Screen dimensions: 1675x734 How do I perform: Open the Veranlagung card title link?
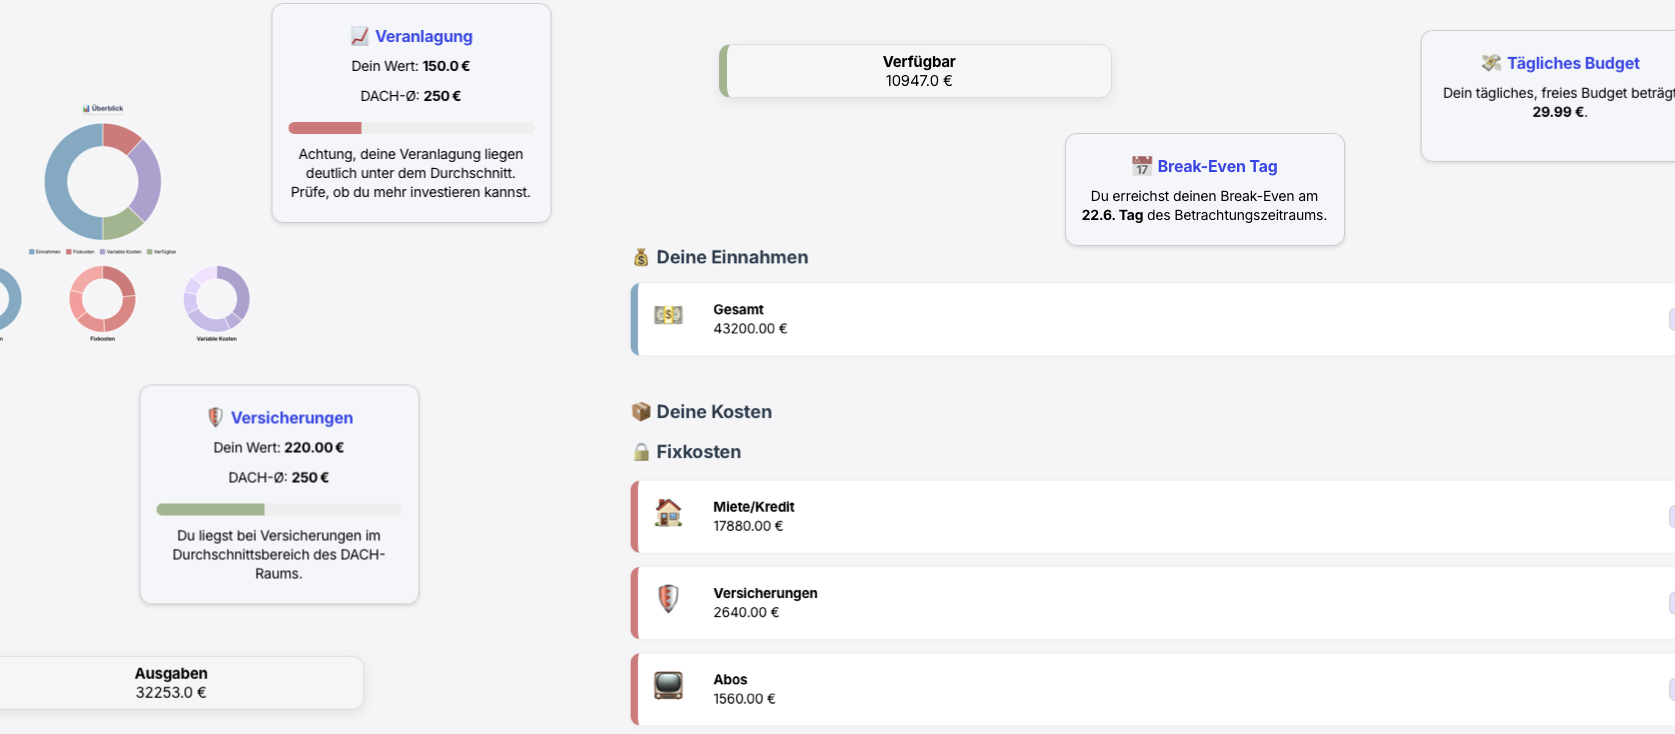pos(423,36)
